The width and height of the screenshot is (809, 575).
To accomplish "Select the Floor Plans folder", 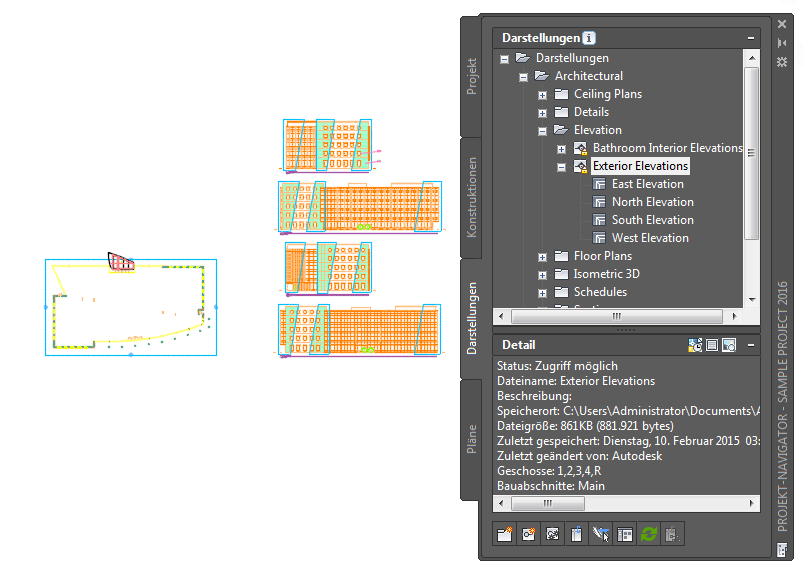I will pos(603,256).
